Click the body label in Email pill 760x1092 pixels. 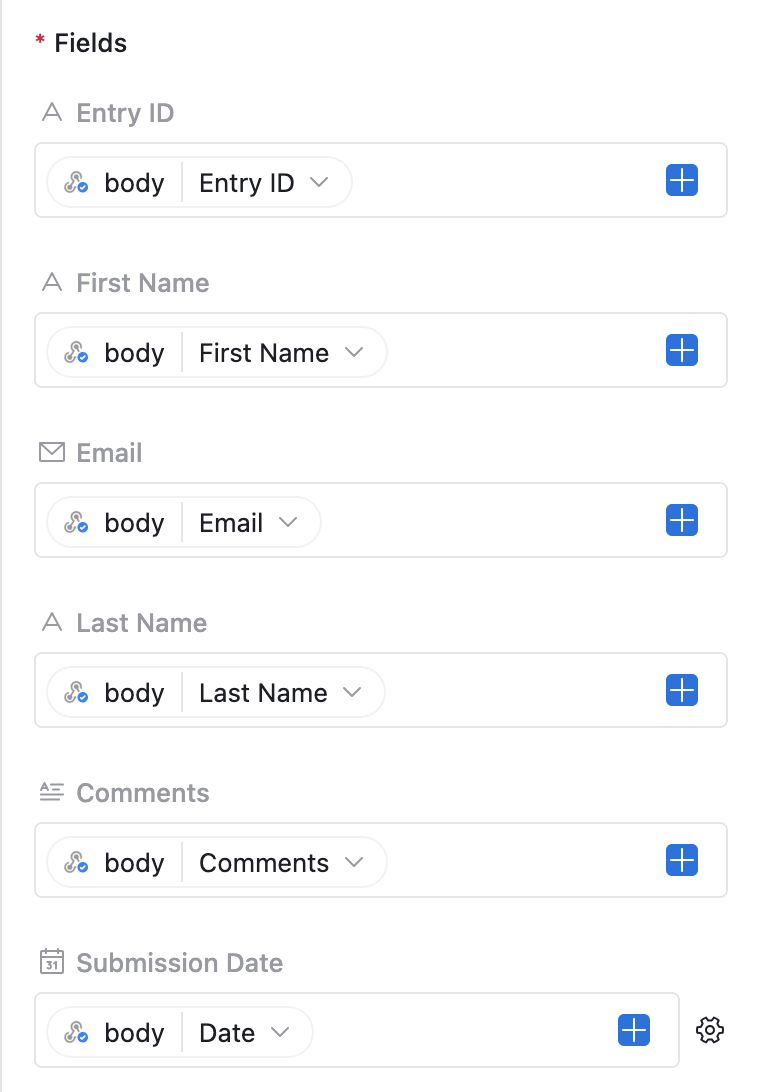(134, 523)
